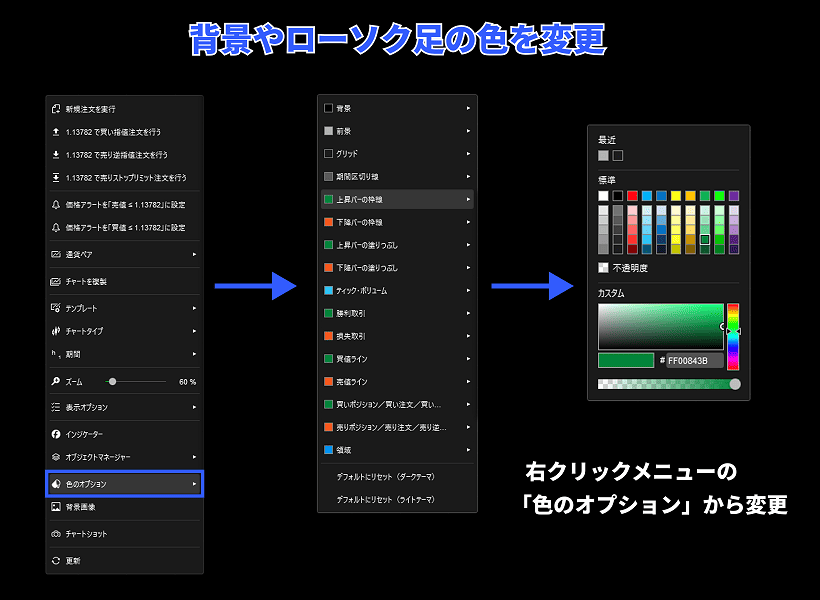Image resolution: width=820 pixels, height=600 pixels.
Task: Click the オブジェクトマネージャー layers icon
Action: click(x=56, y=457)
